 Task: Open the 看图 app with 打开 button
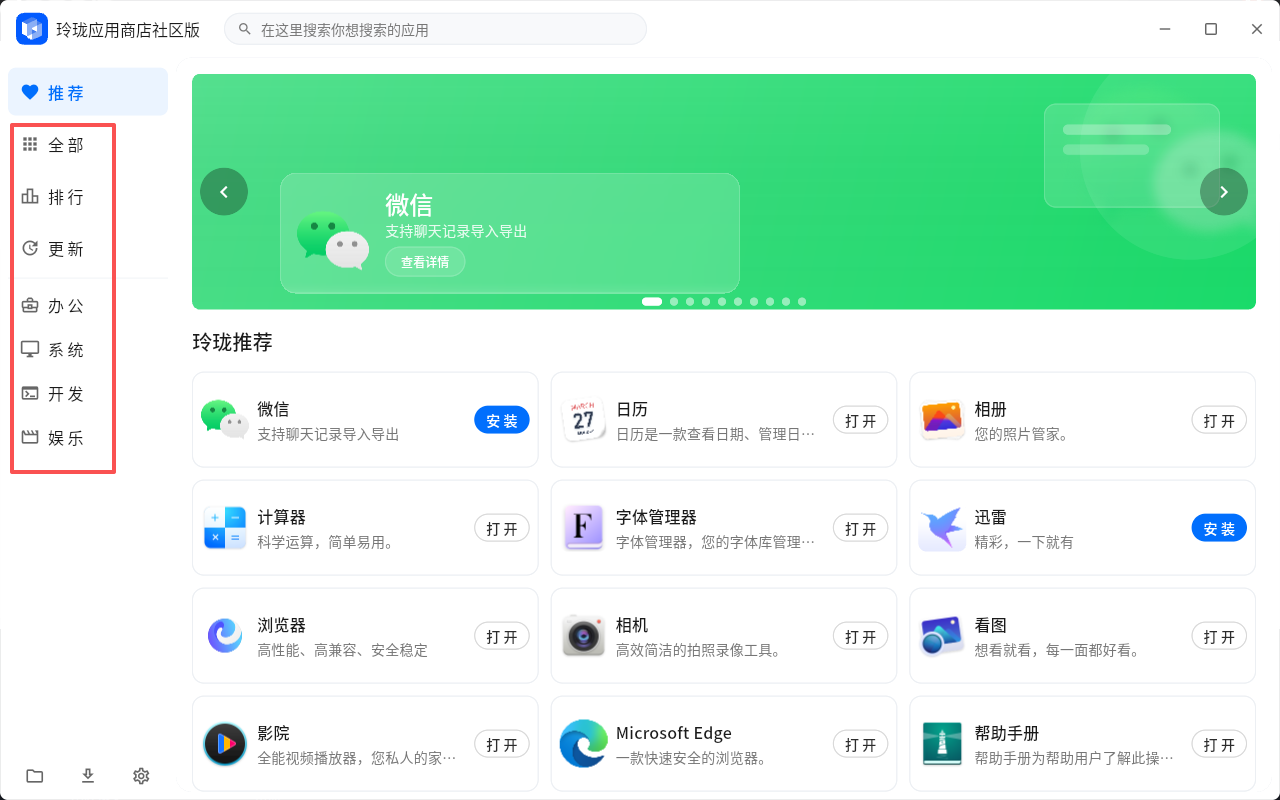tap(1219, 636)
